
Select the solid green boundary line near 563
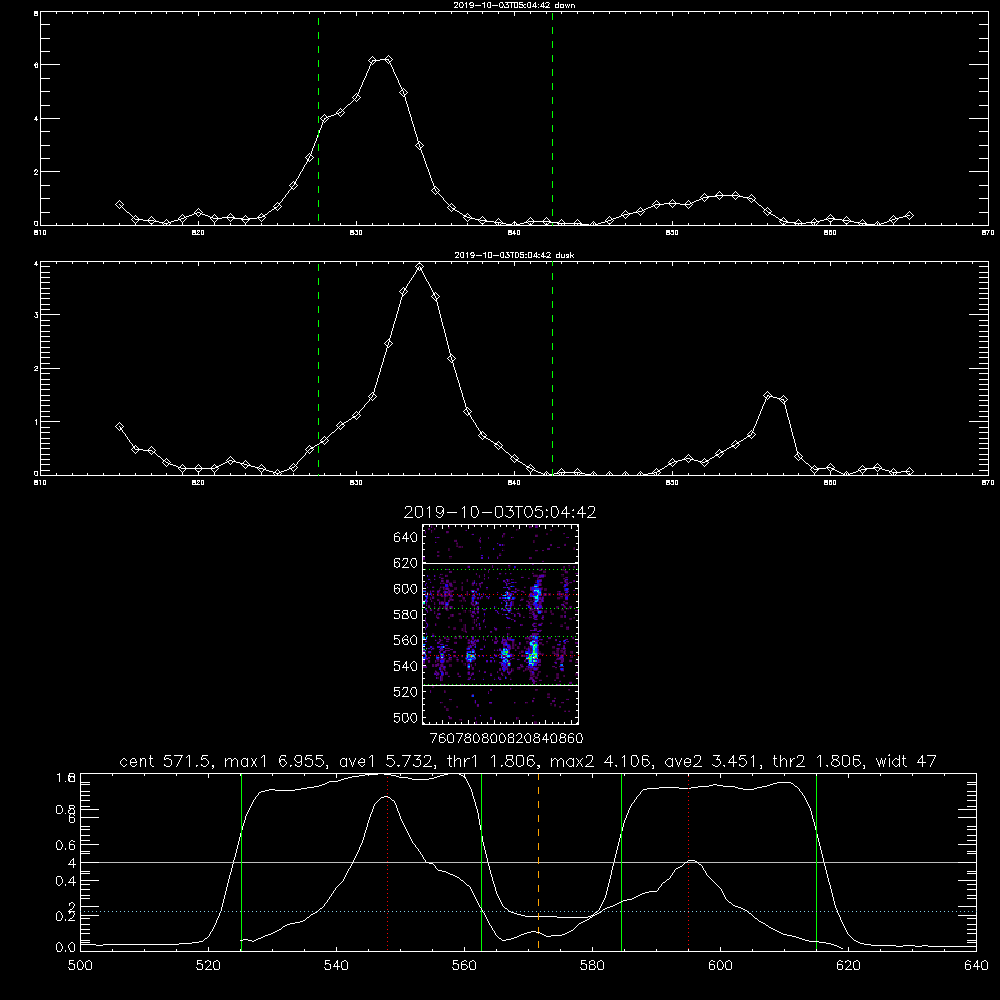point(482,861)
